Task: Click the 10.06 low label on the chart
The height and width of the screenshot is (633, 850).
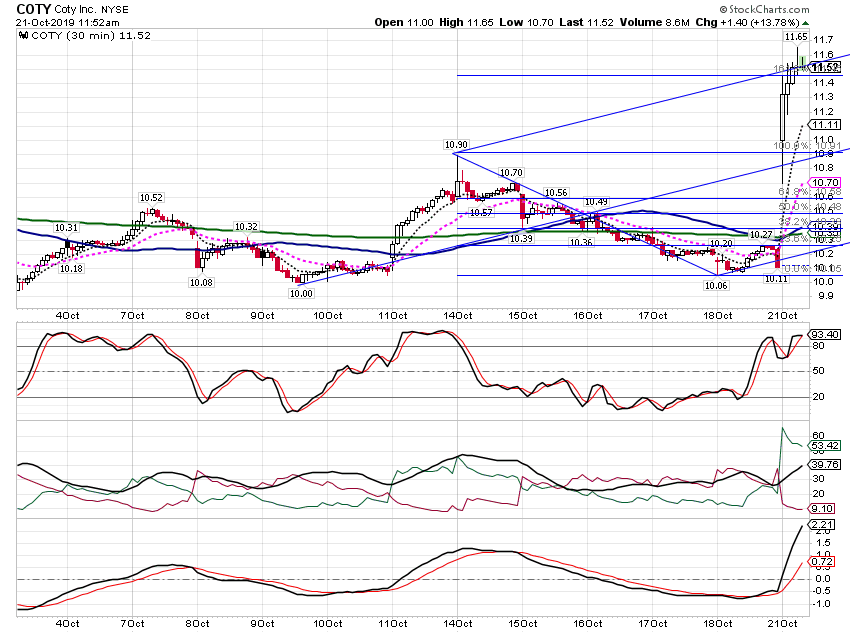Action: [x=716, y=286]
